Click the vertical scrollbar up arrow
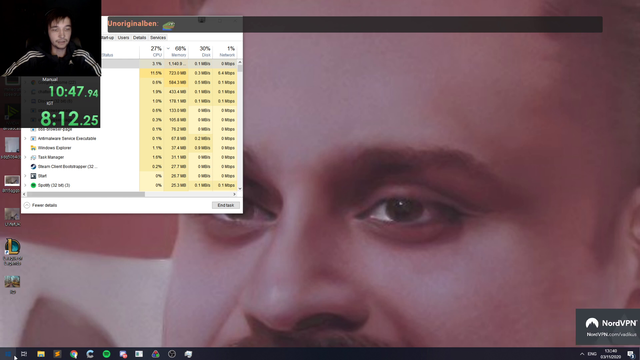Screen dimensions: 640x360 pyautogui.click(x=240, y=62)
